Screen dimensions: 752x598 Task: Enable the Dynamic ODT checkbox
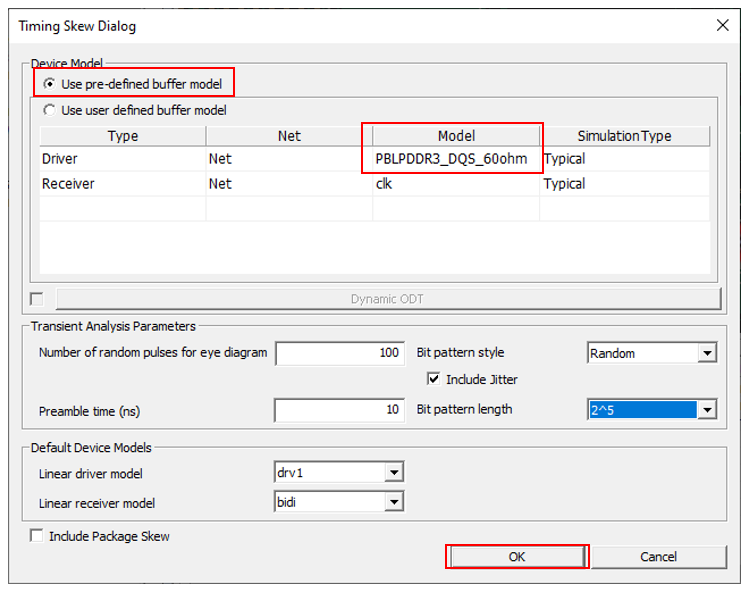point(37,298)
